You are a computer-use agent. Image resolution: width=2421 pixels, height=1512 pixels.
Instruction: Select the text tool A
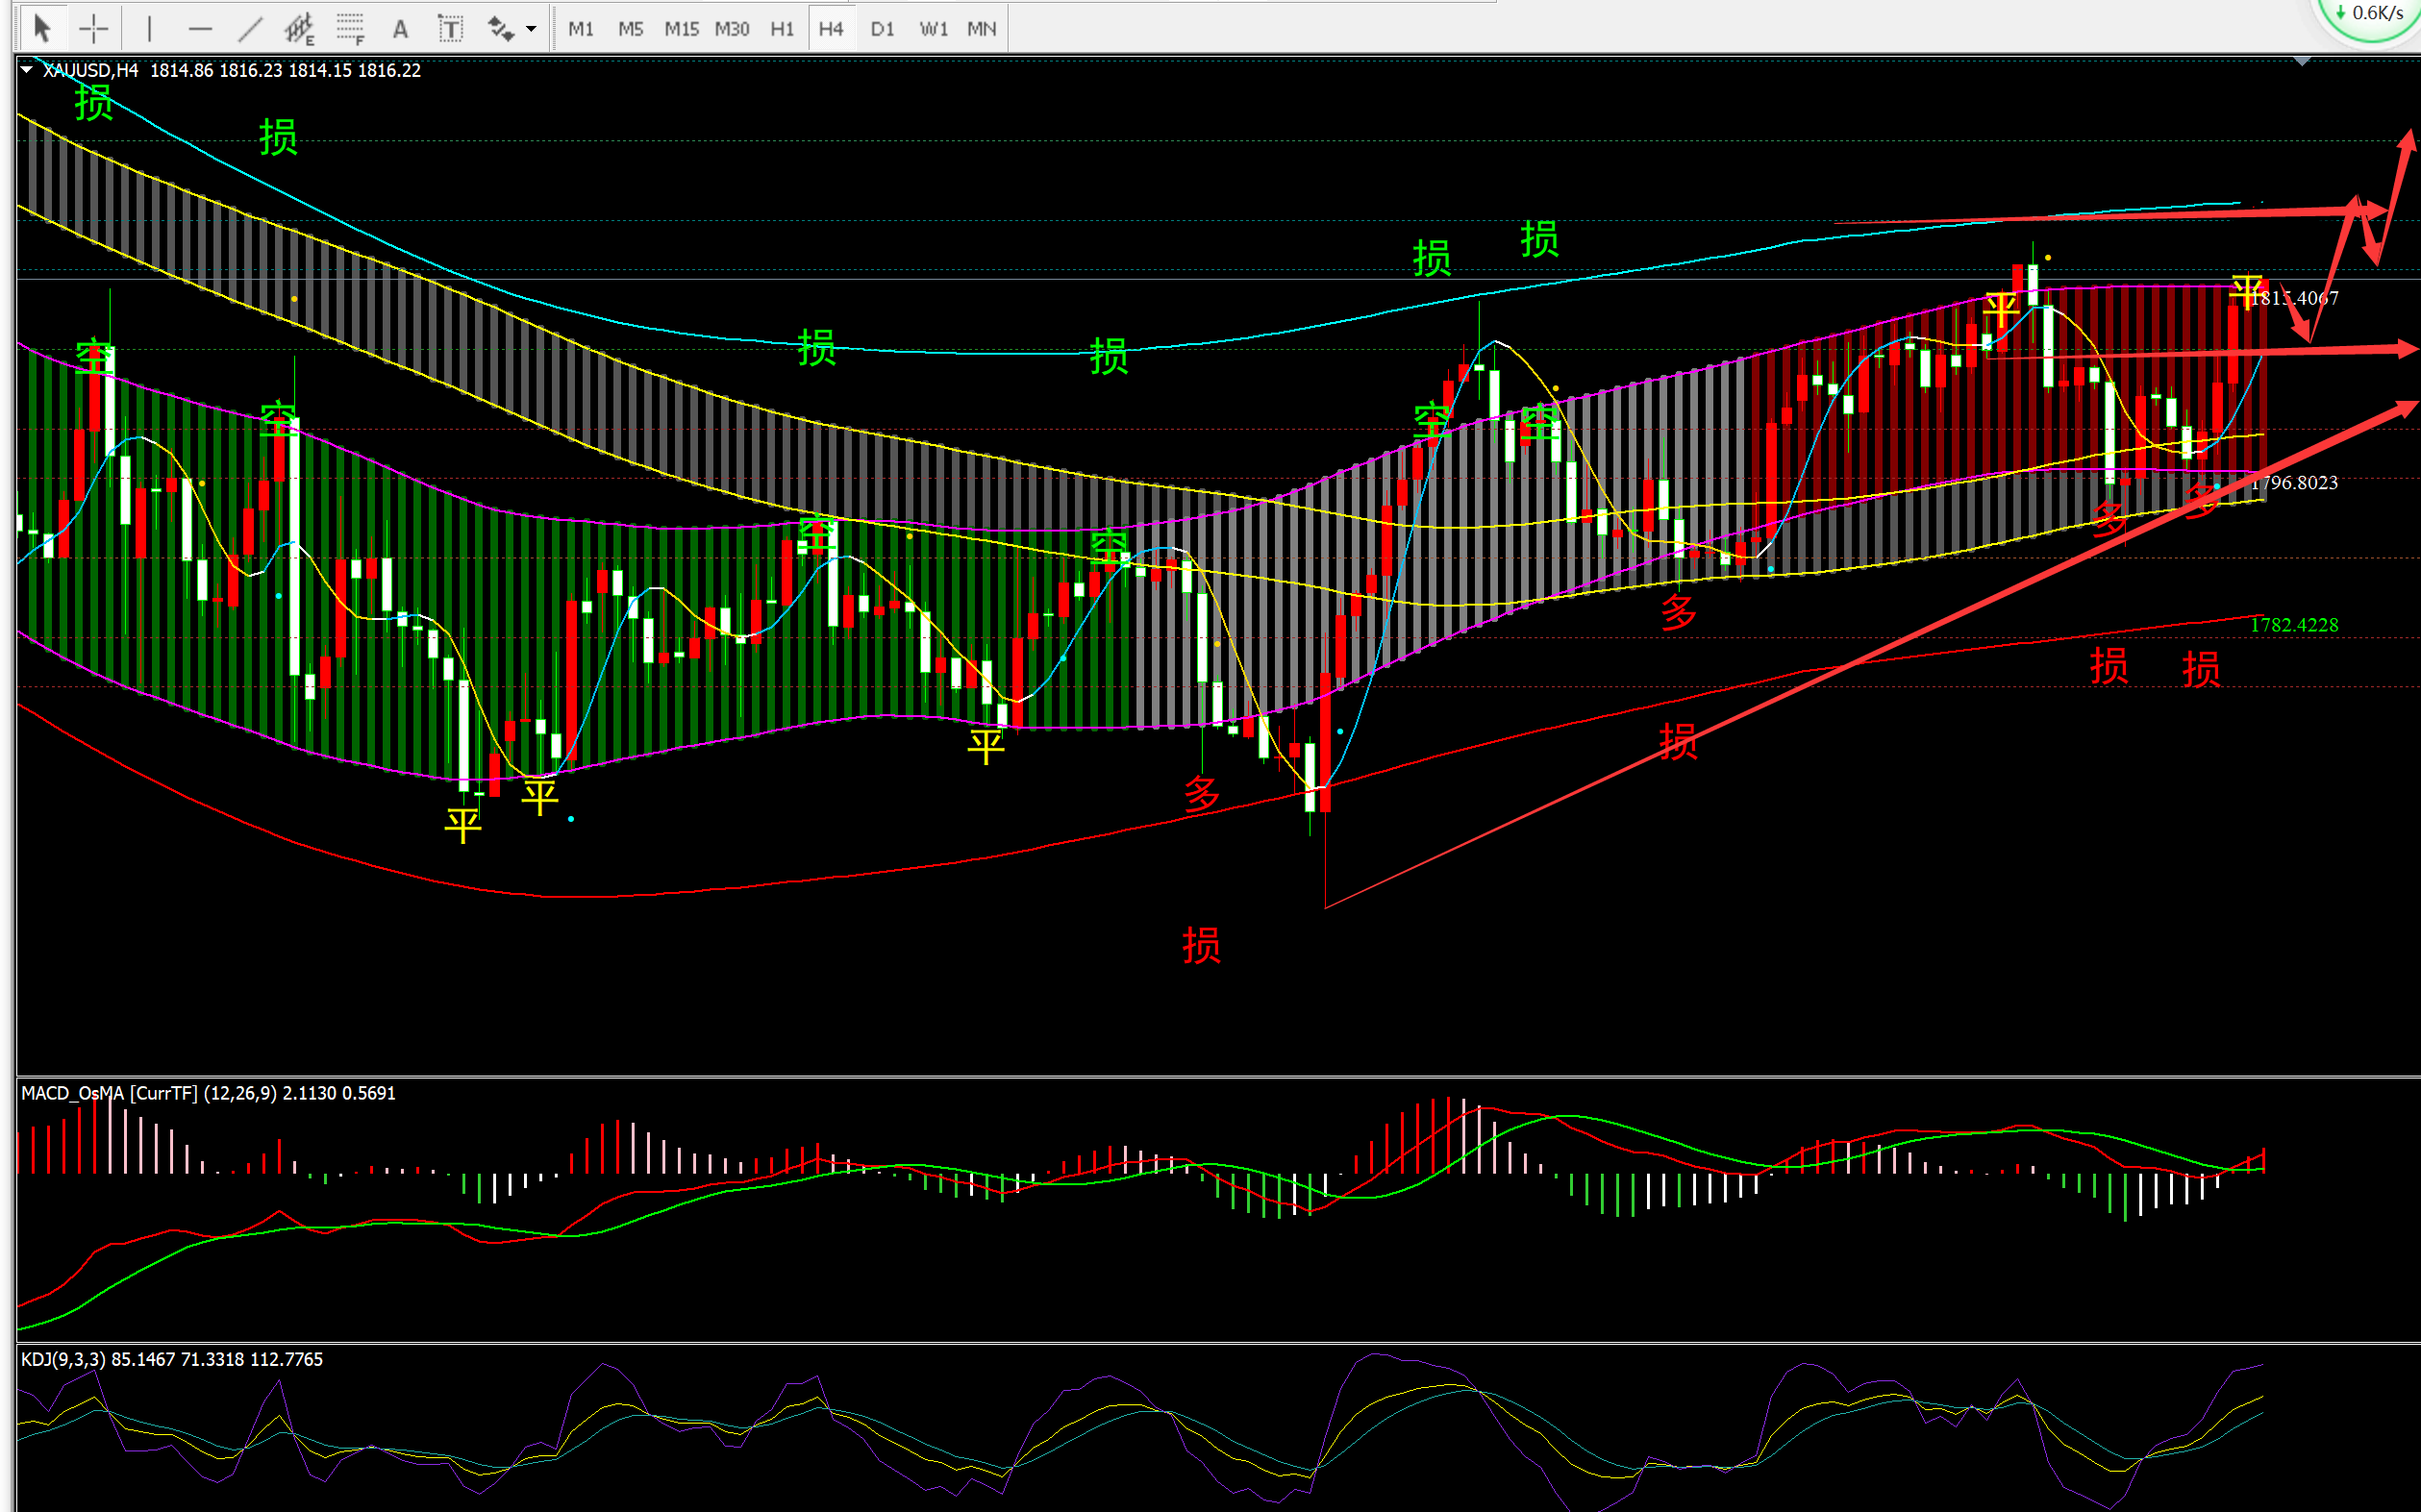coord(400,29)
